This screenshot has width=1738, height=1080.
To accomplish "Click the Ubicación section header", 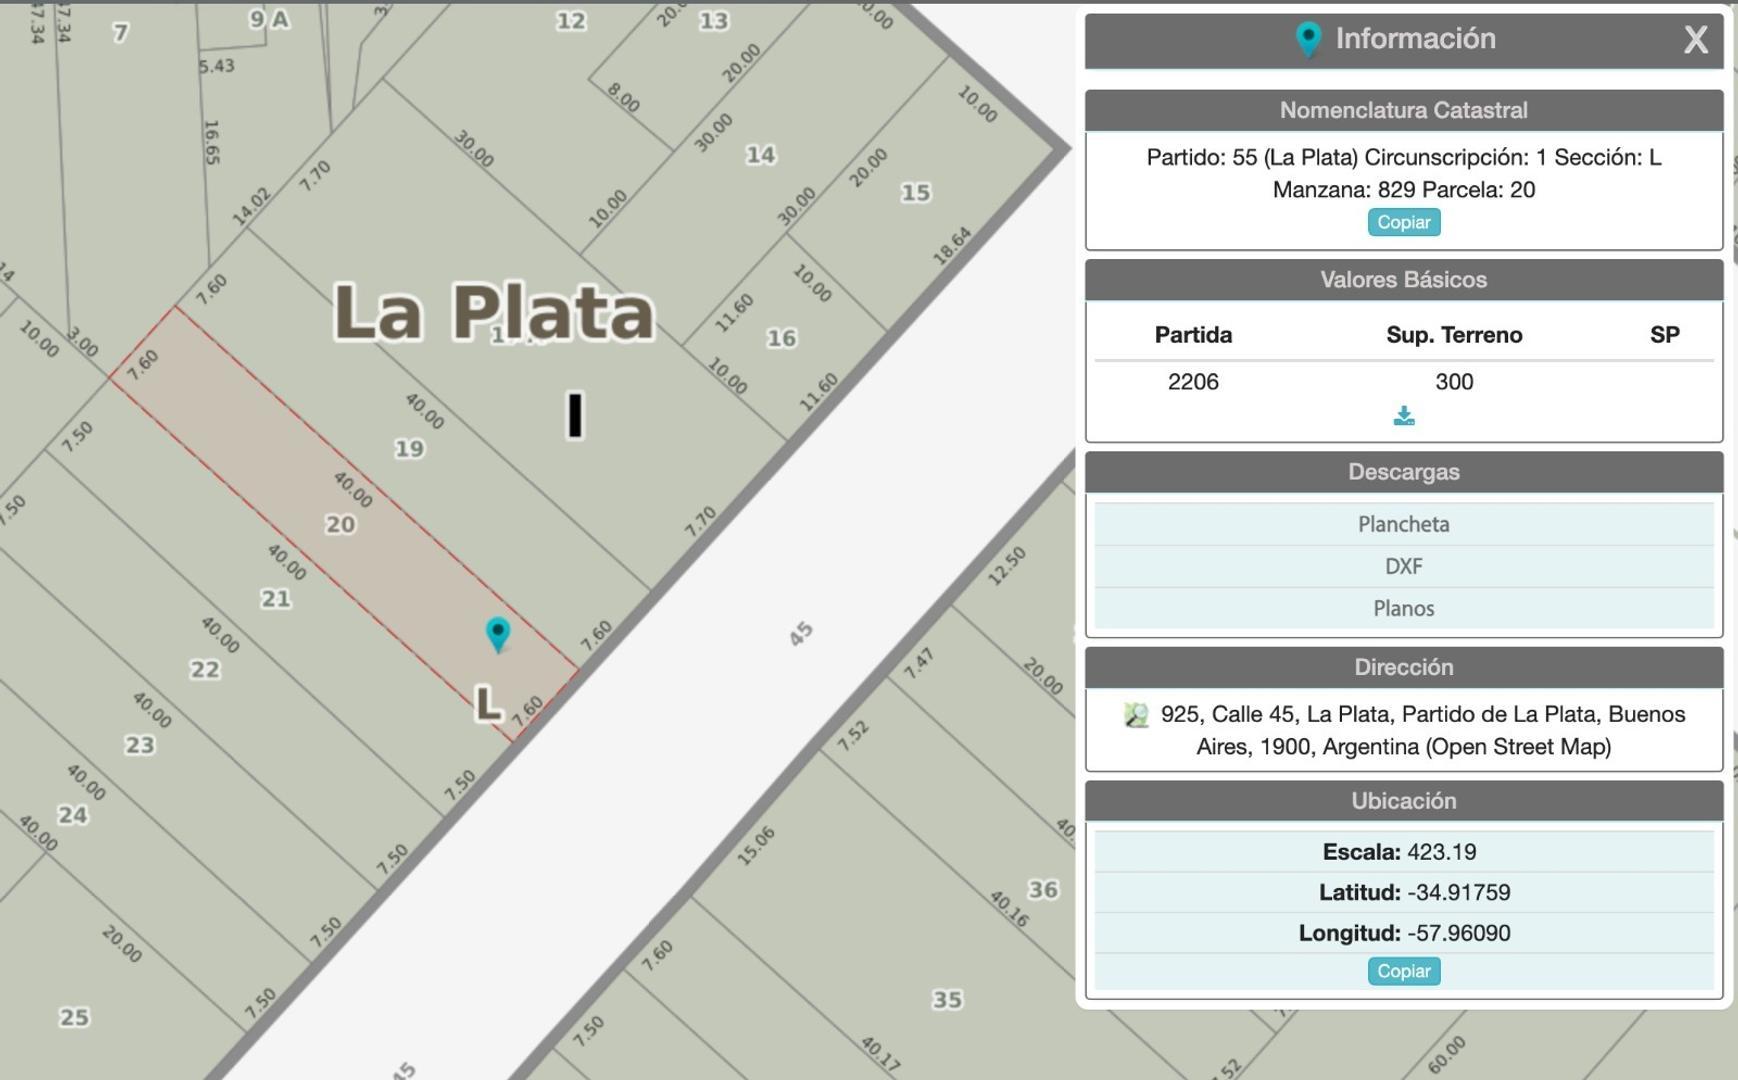I will pos(1403,801).
